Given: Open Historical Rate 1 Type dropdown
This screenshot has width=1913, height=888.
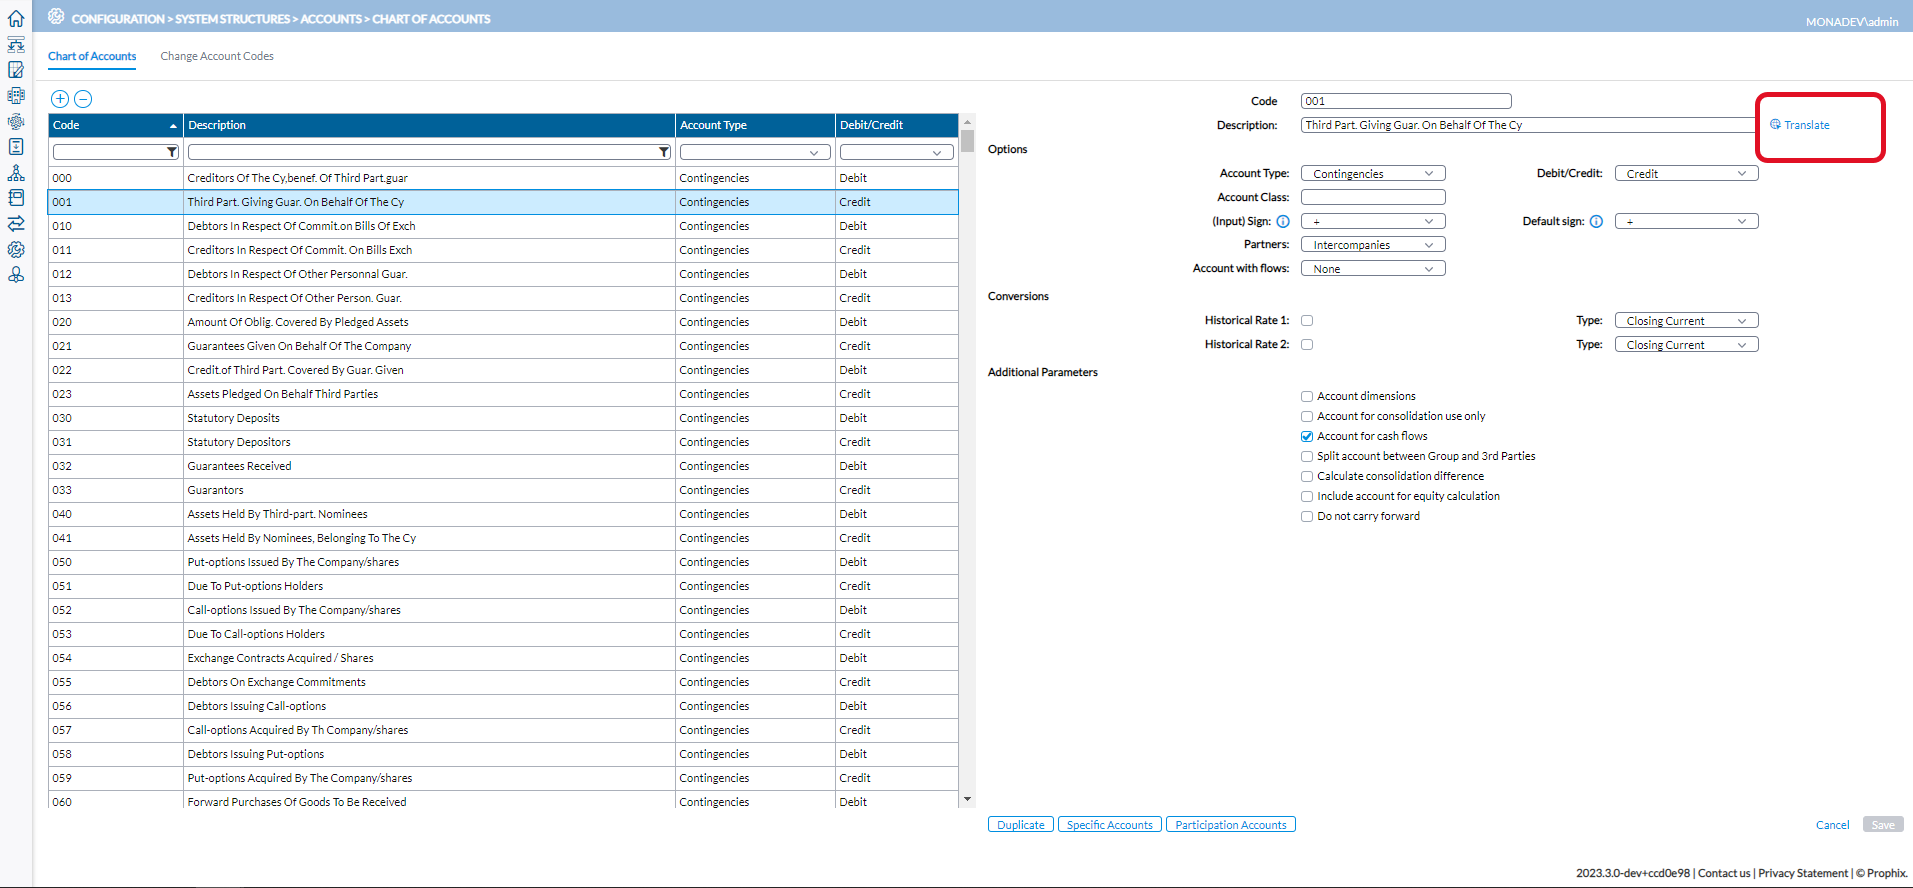Looking at the screenshot, I should [x=1686, y=321].
